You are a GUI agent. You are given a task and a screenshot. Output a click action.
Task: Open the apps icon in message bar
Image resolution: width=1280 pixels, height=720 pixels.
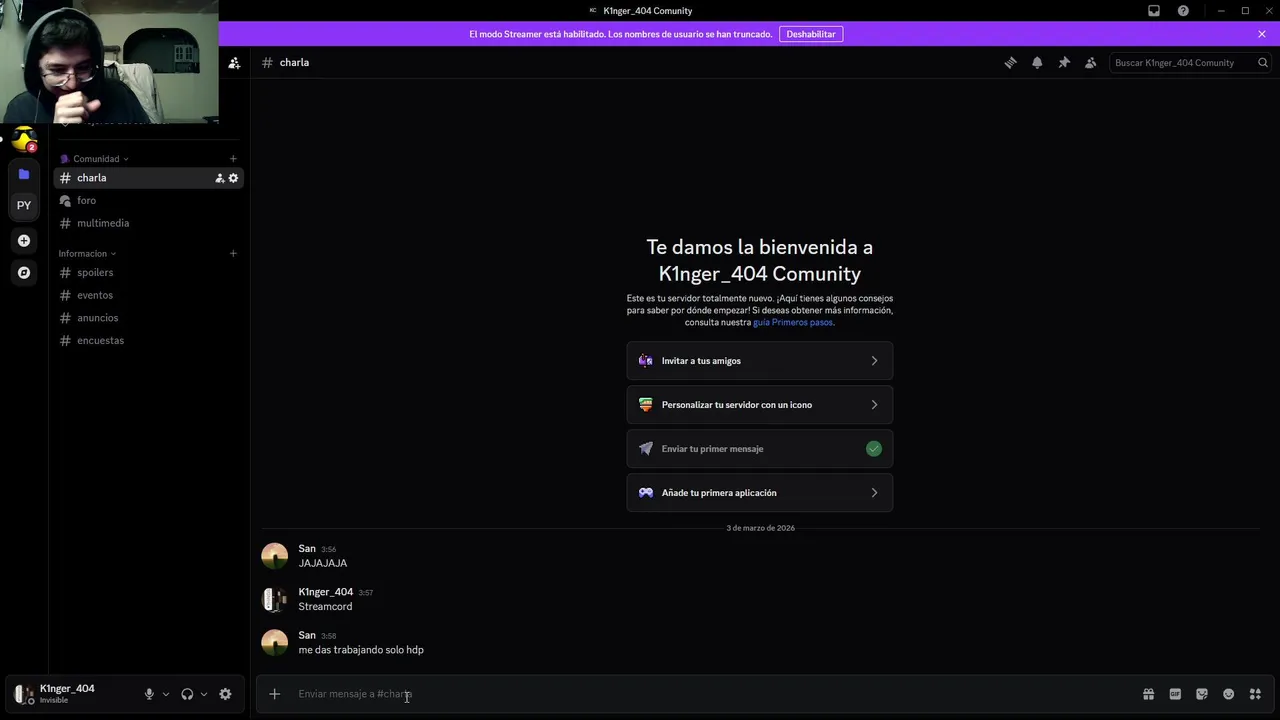(x=1255, y=694)
